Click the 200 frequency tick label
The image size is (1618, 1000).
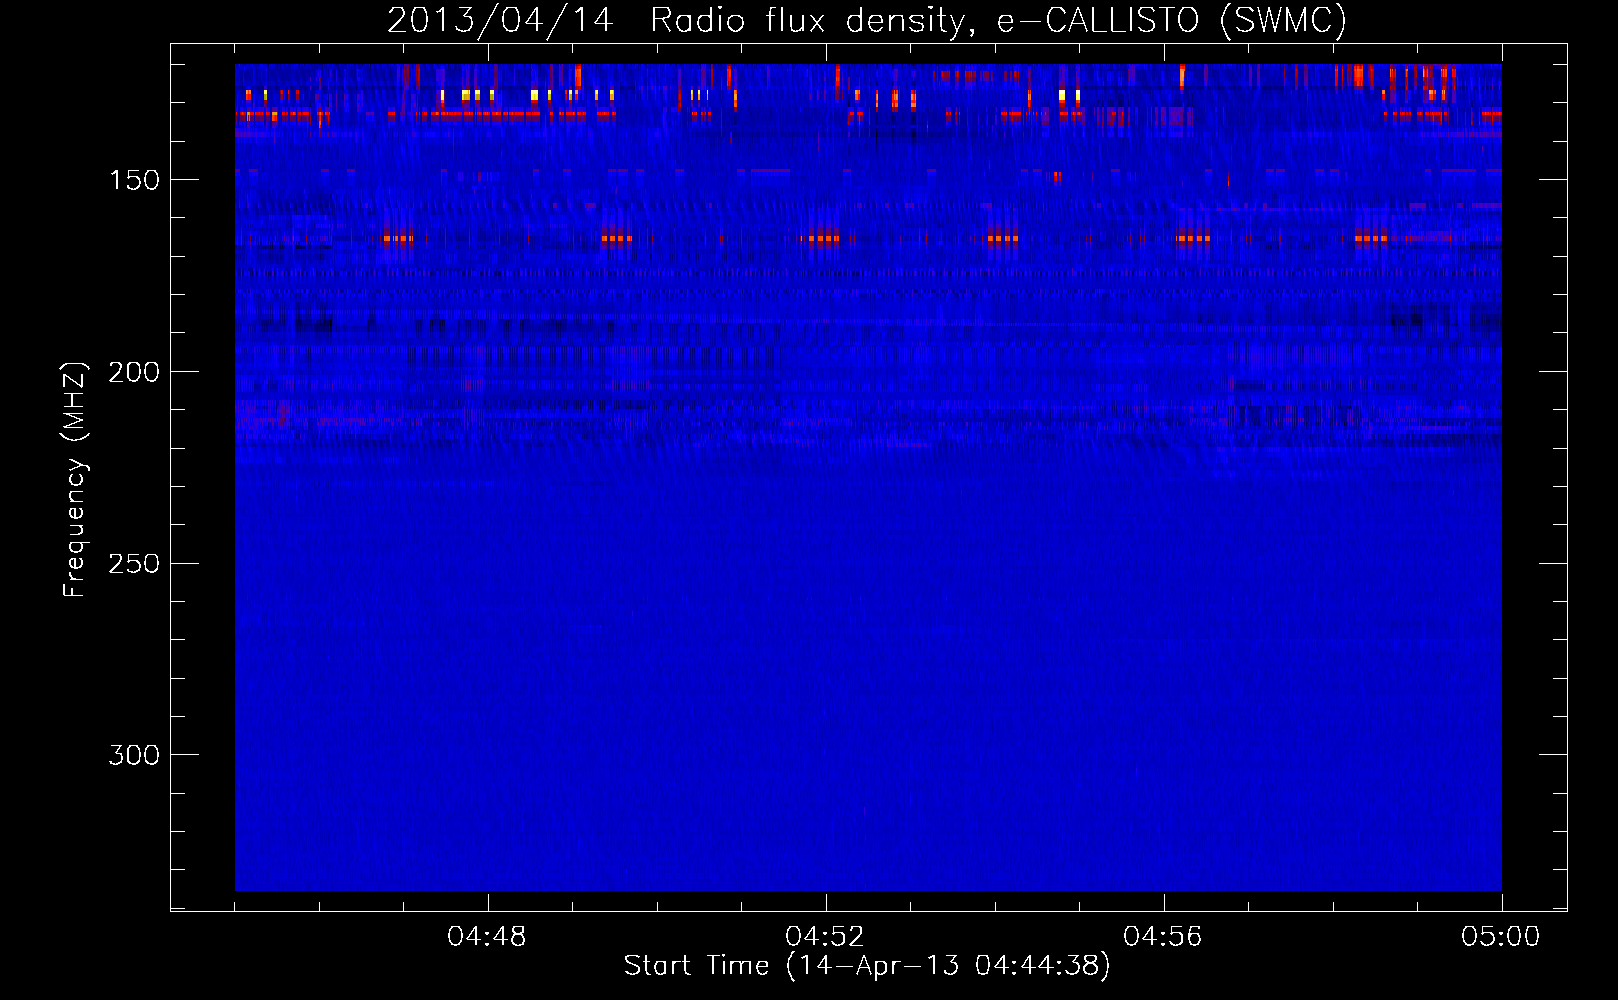[x=134, y=372]
